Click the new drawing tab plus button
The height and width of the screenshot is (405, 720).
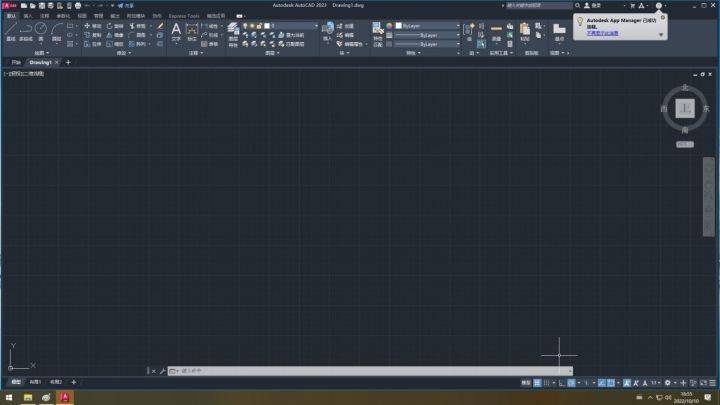point(68,62)
